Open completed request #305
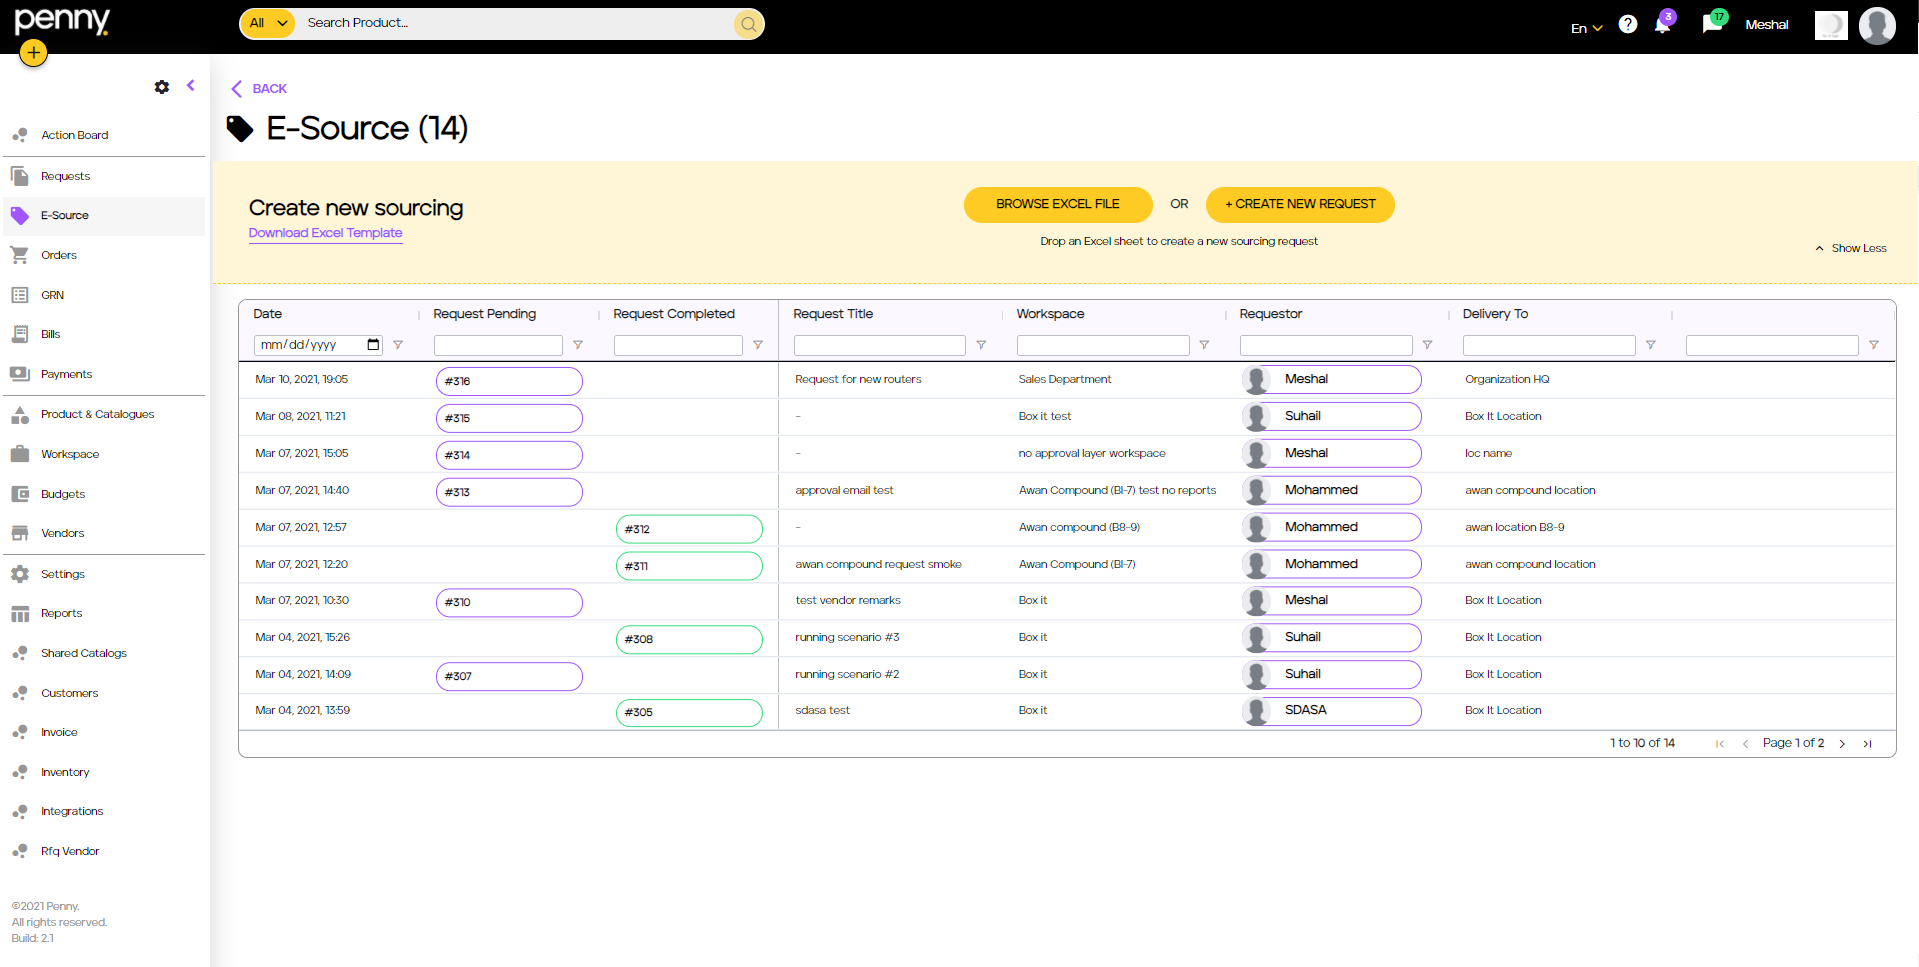 [689, 712]
